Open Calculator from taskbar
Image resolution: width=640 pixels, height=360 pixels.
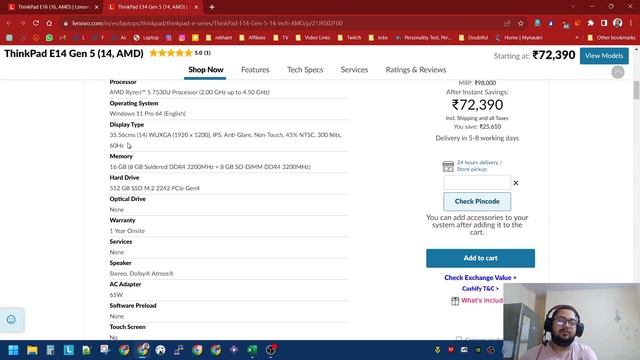[x=50, y=350]
